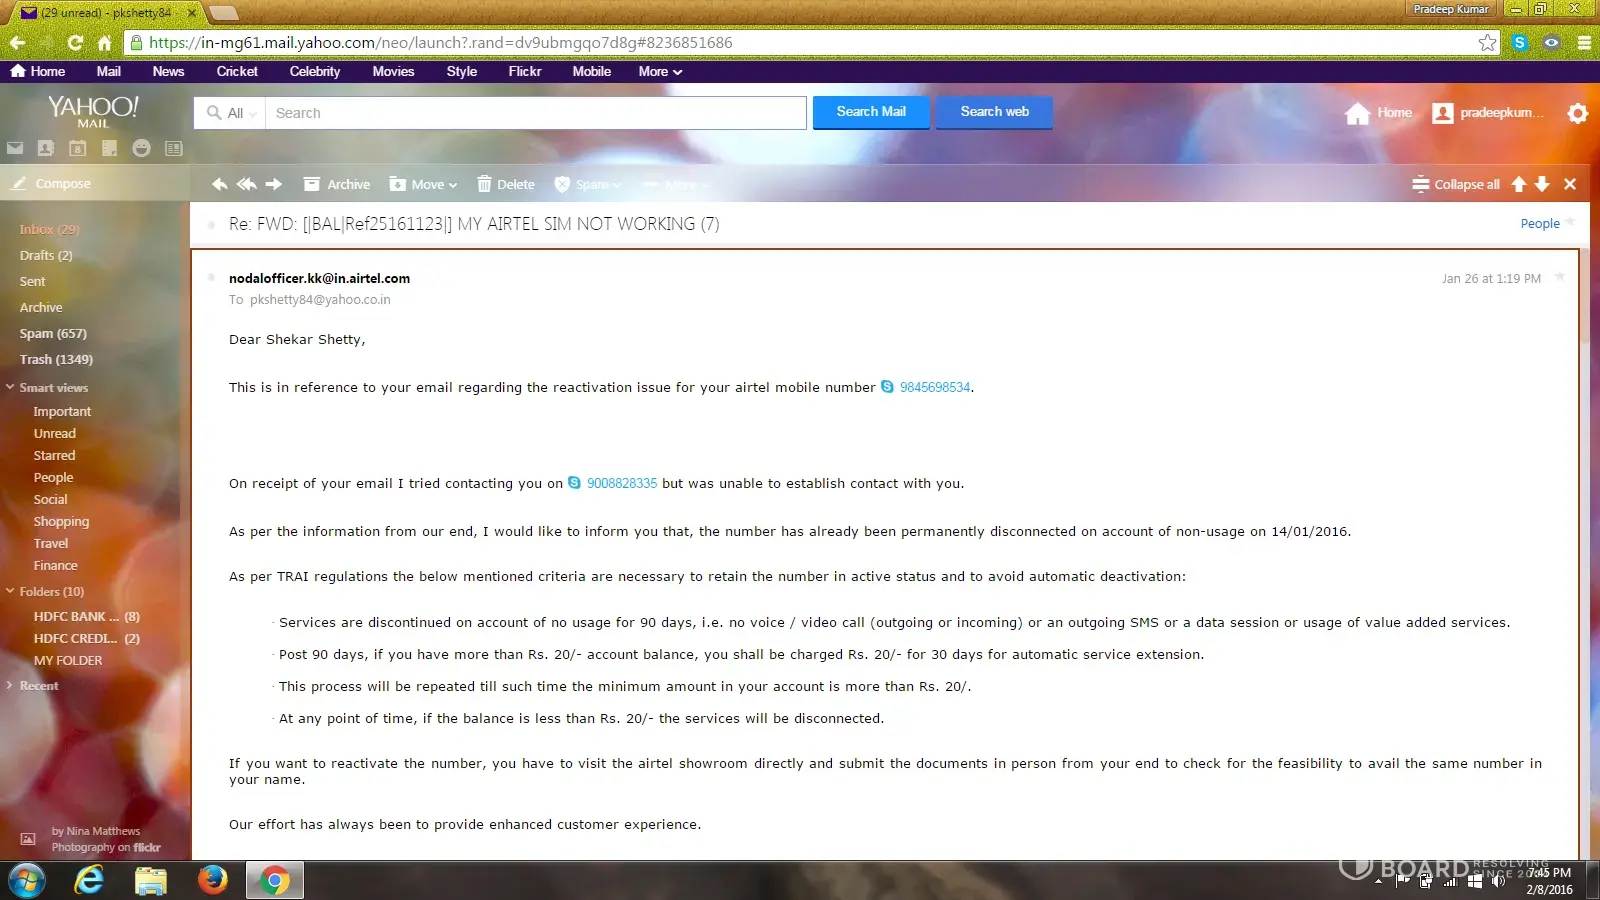Open the settings gear icon
This screenshot has height=900, width=1600.
point(1578,113)
